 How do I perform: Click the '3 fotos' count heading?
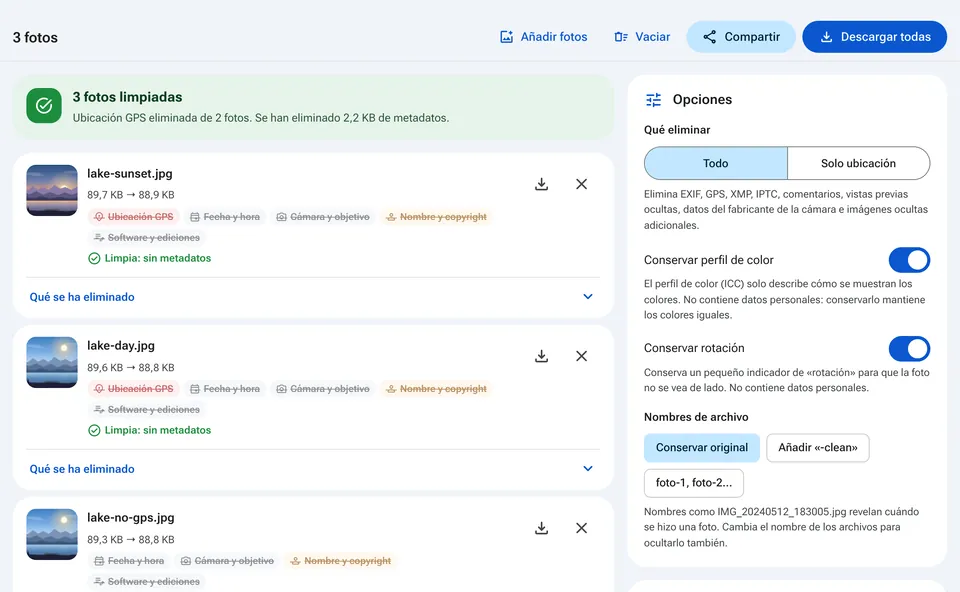pyautogui.click(x=36, y=37)
